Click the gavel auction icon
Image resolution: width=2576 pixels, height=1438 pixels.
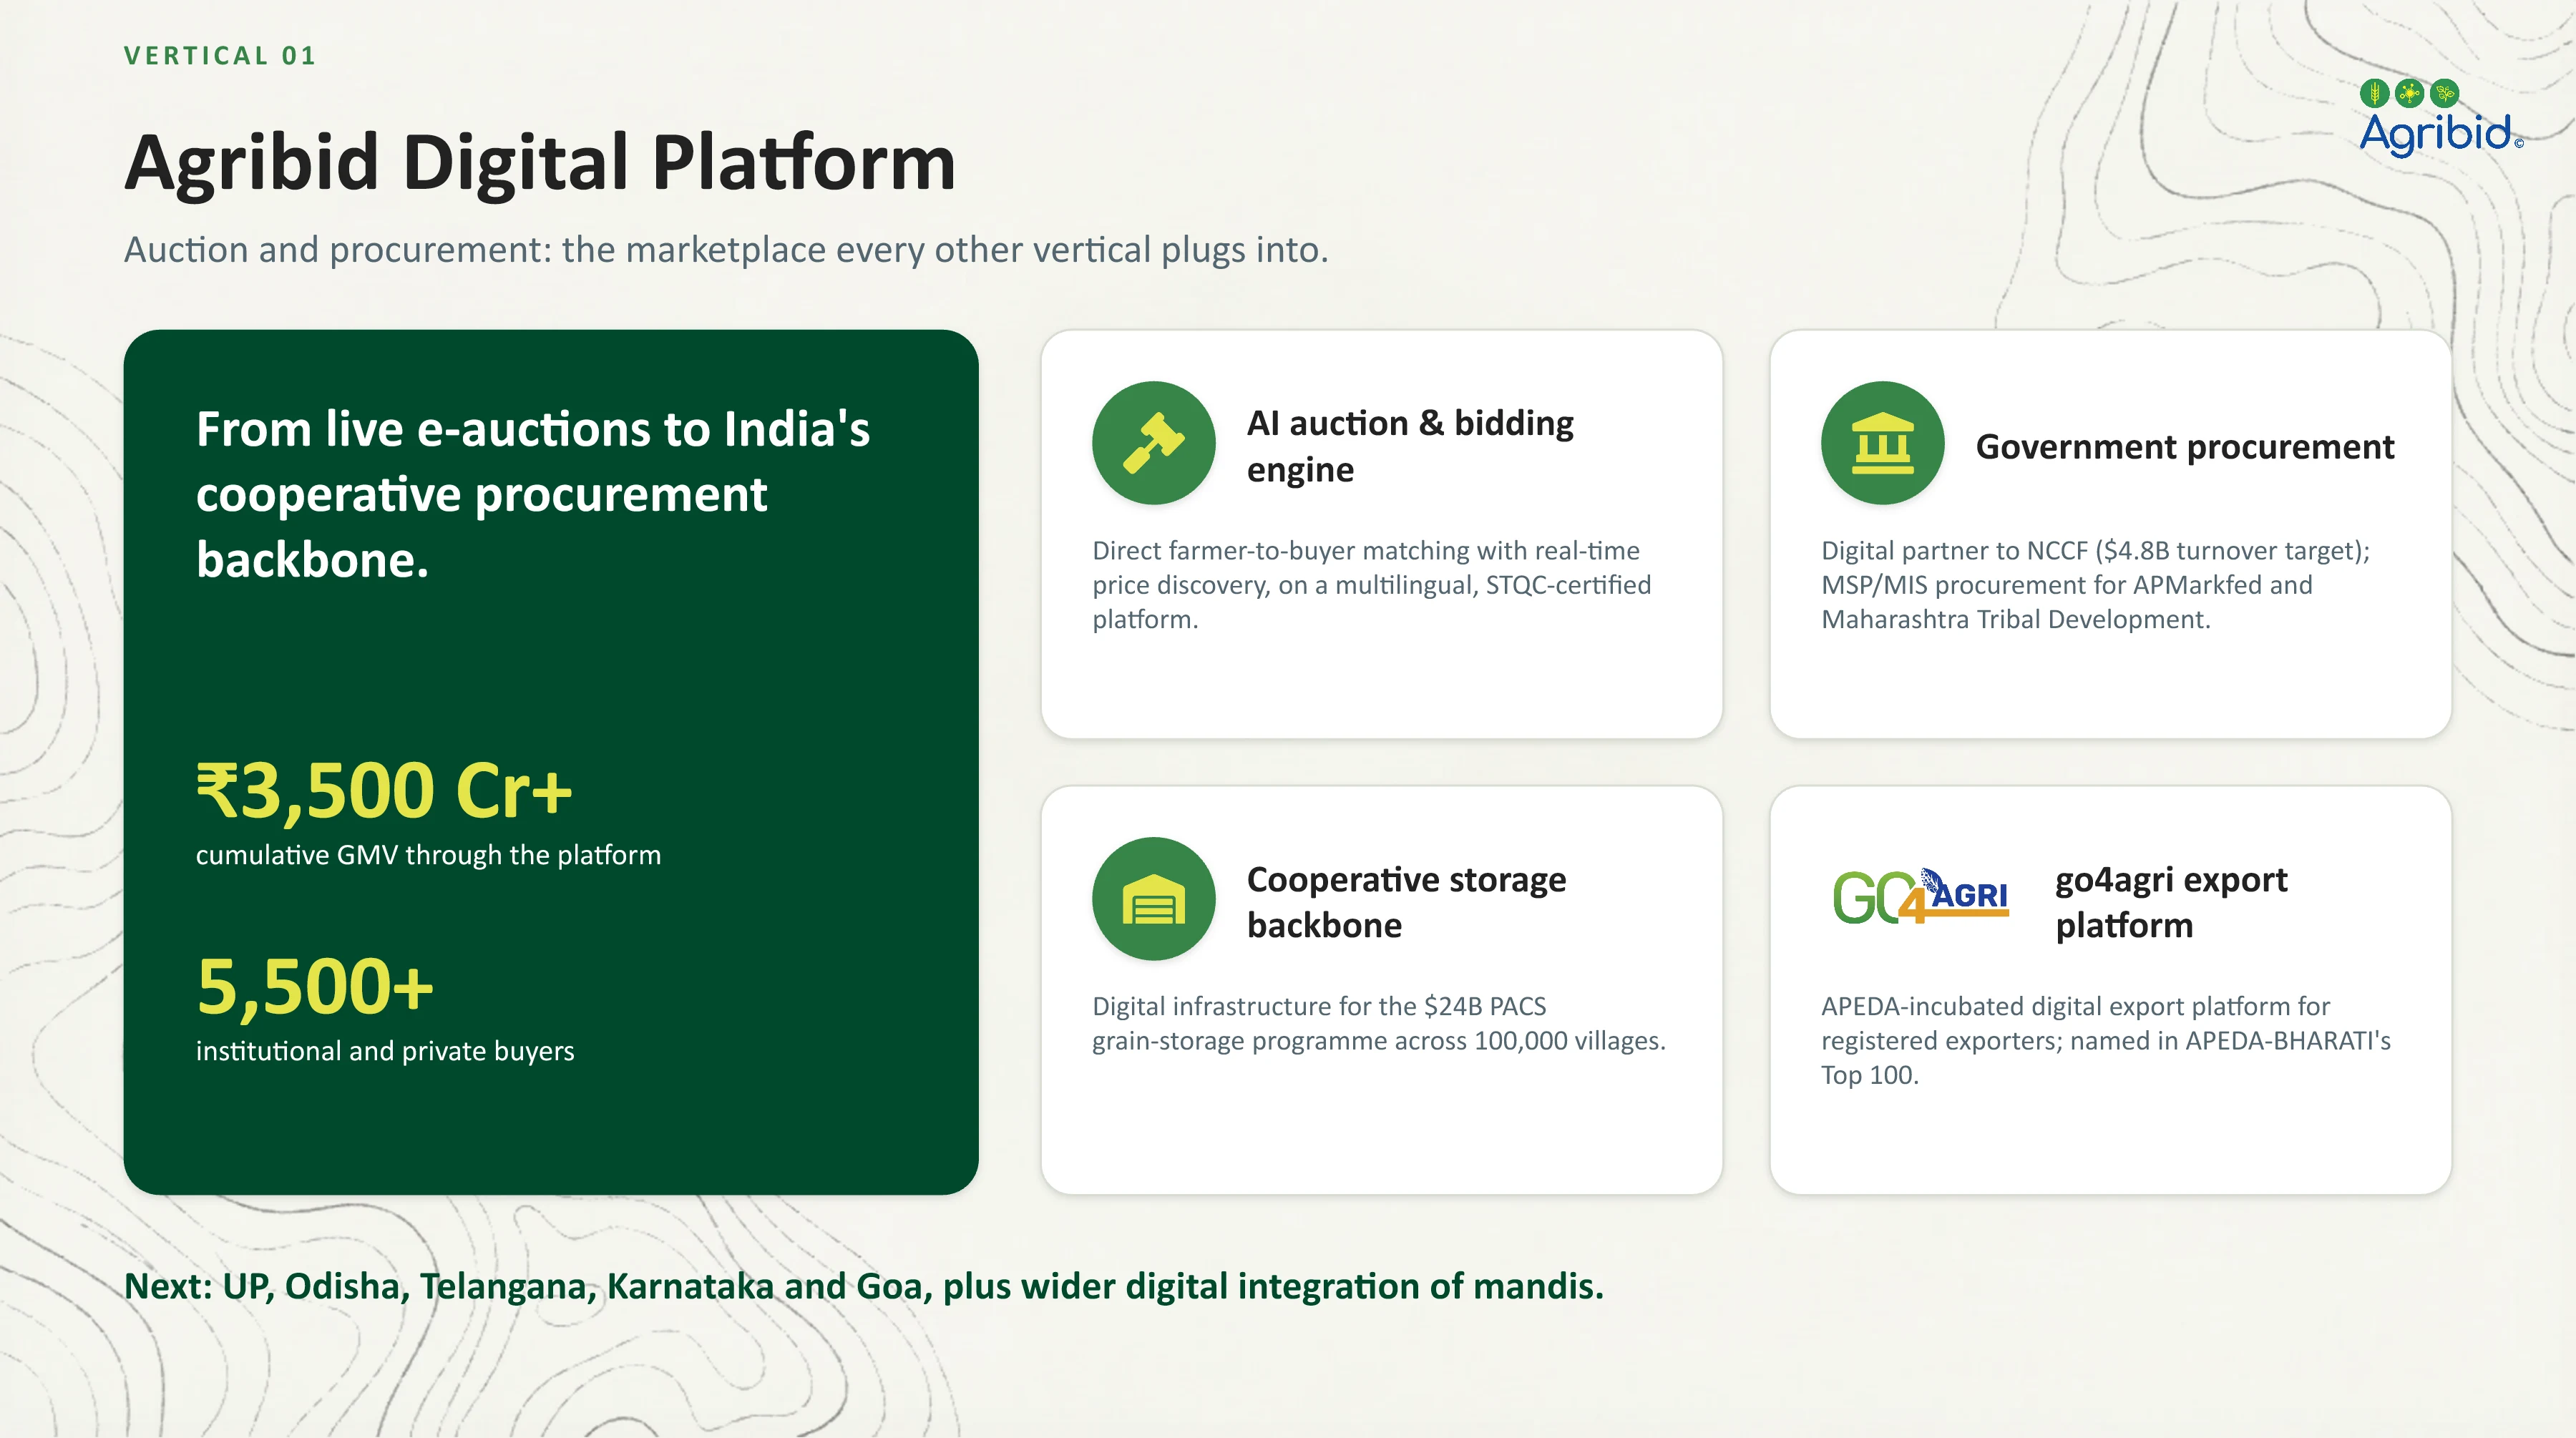point(1153,443)
